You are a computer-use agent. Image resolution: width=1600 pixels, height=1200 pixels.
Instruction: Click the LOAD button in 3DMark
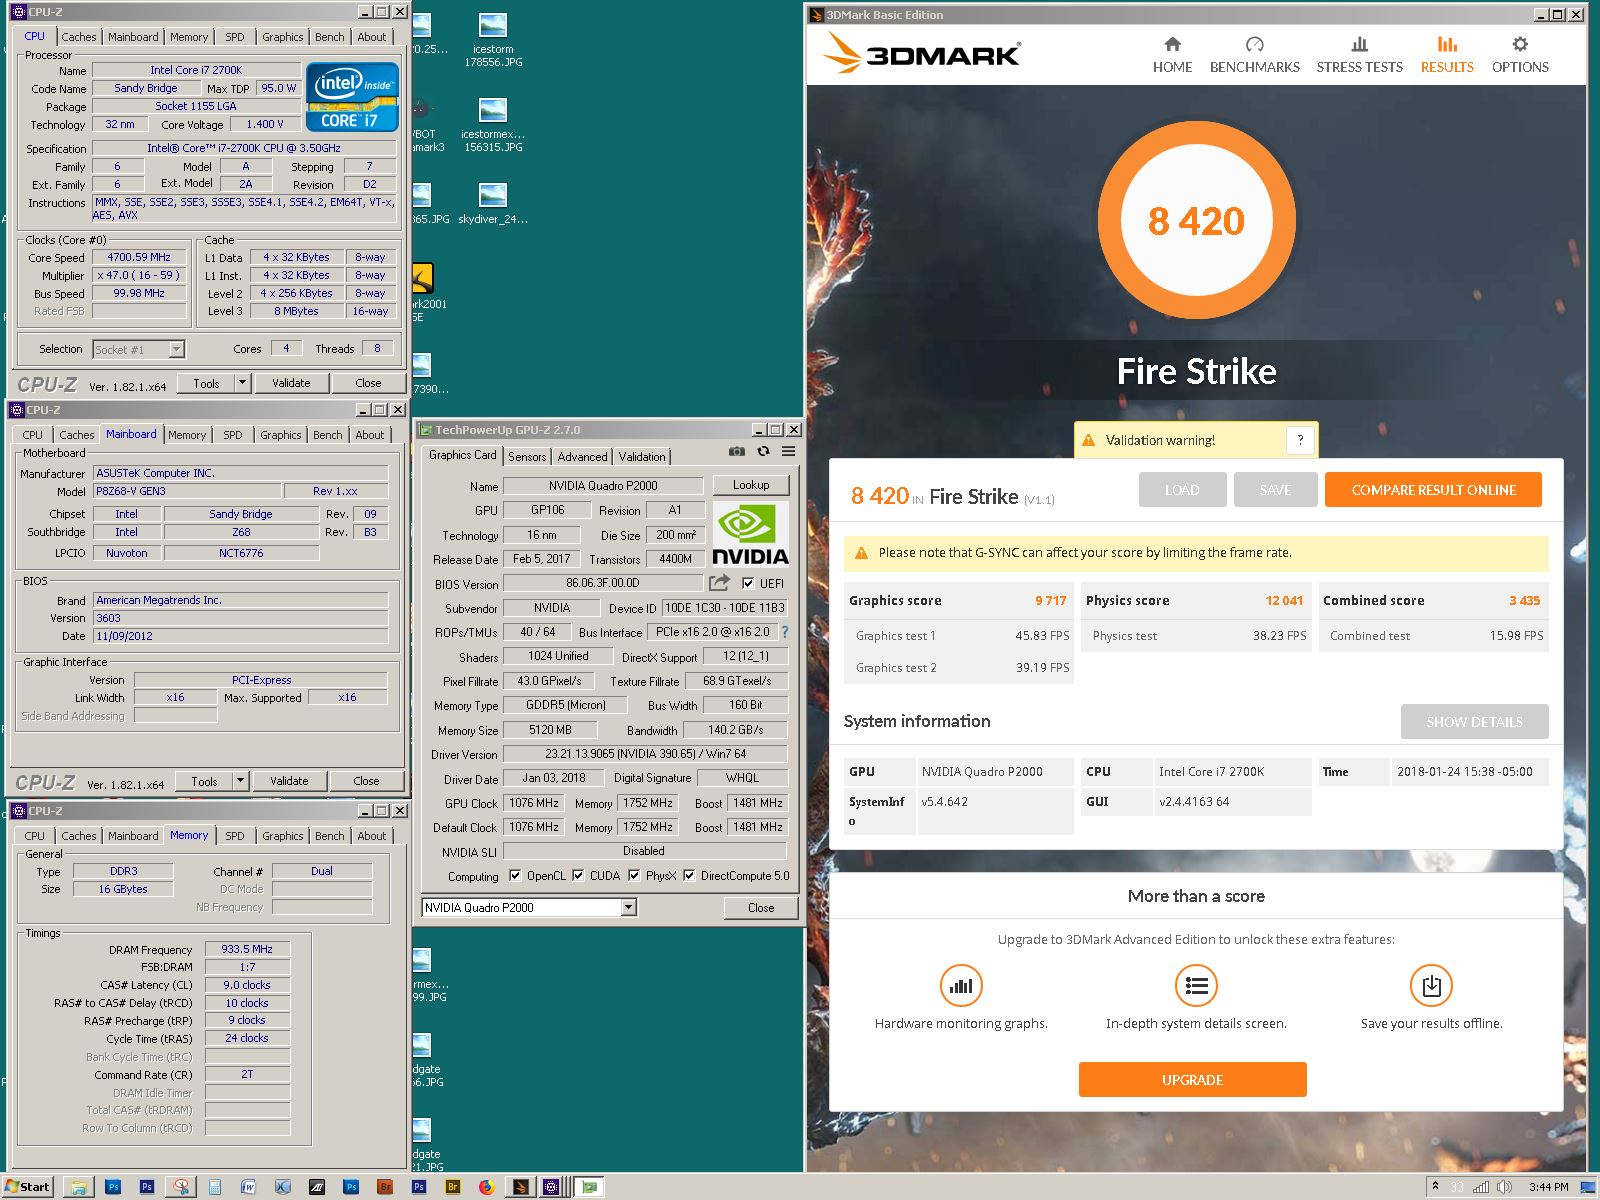1181,490
